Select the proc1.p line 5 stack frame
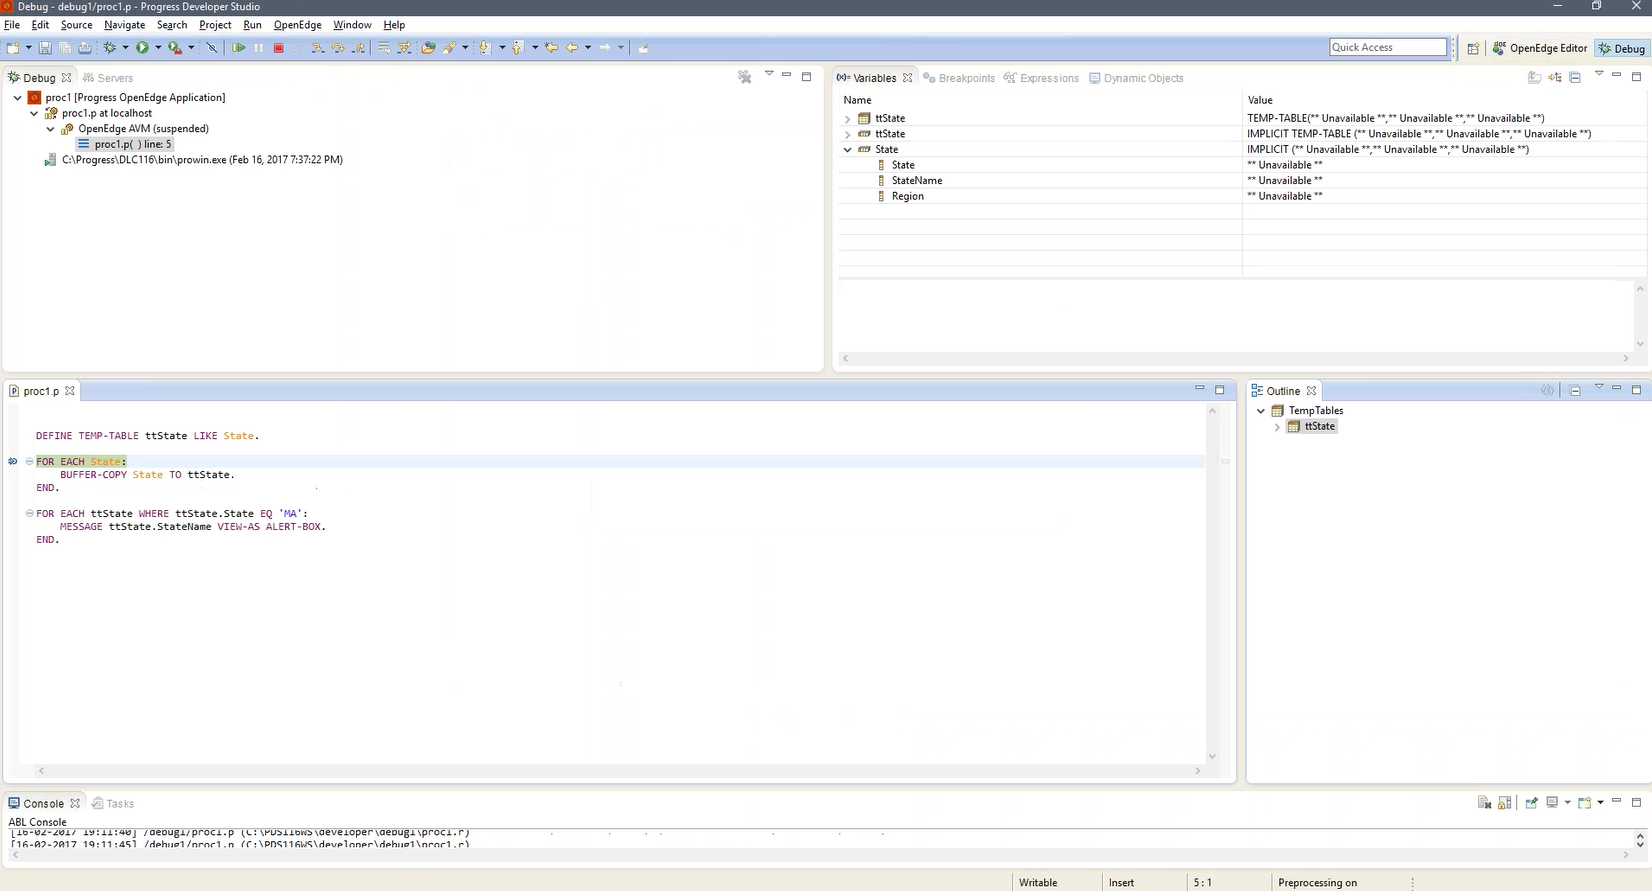The image size is (1652, 891). pyautogui.click(x=132, y=144)
